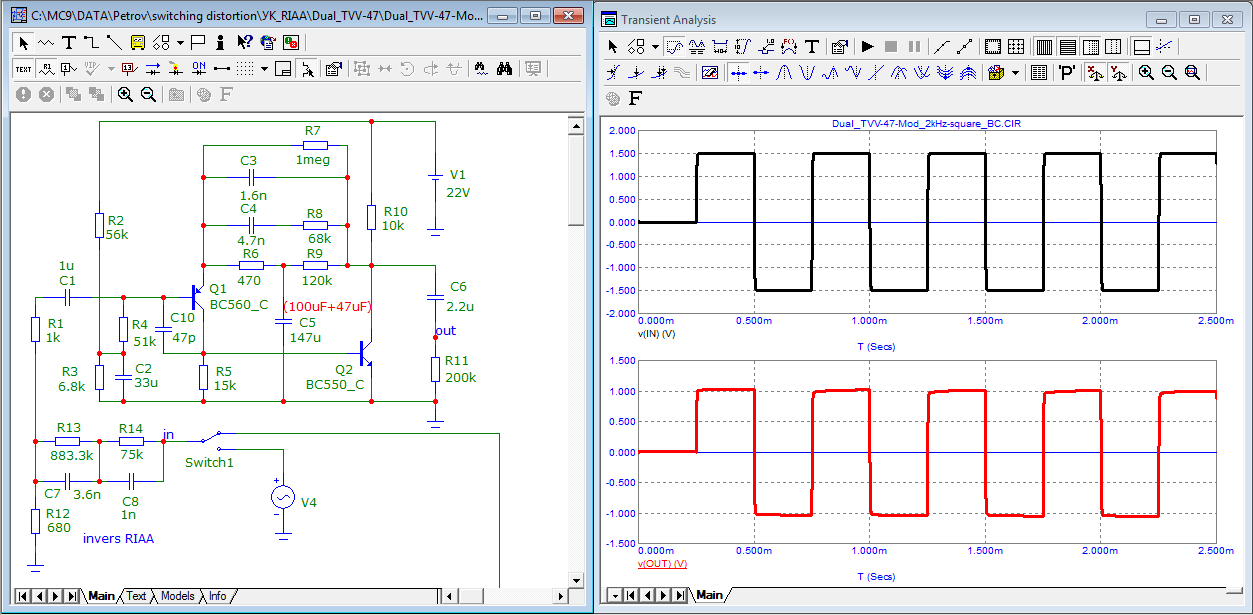1253x615 pixels.
Task: Click the v(OUT) (V) plot label
Action: 662,564
